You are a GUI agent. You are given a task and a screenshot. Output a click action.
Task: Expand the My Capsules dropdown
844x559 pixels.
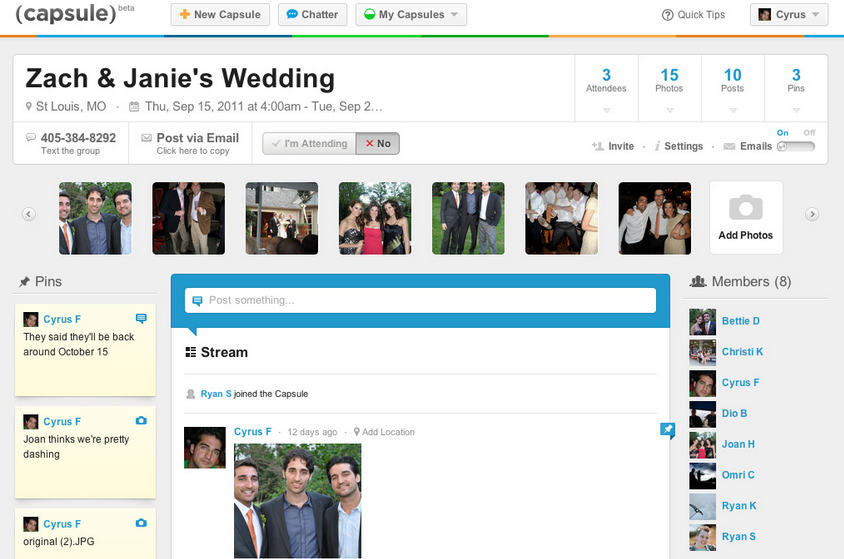[x=411, y=15]
